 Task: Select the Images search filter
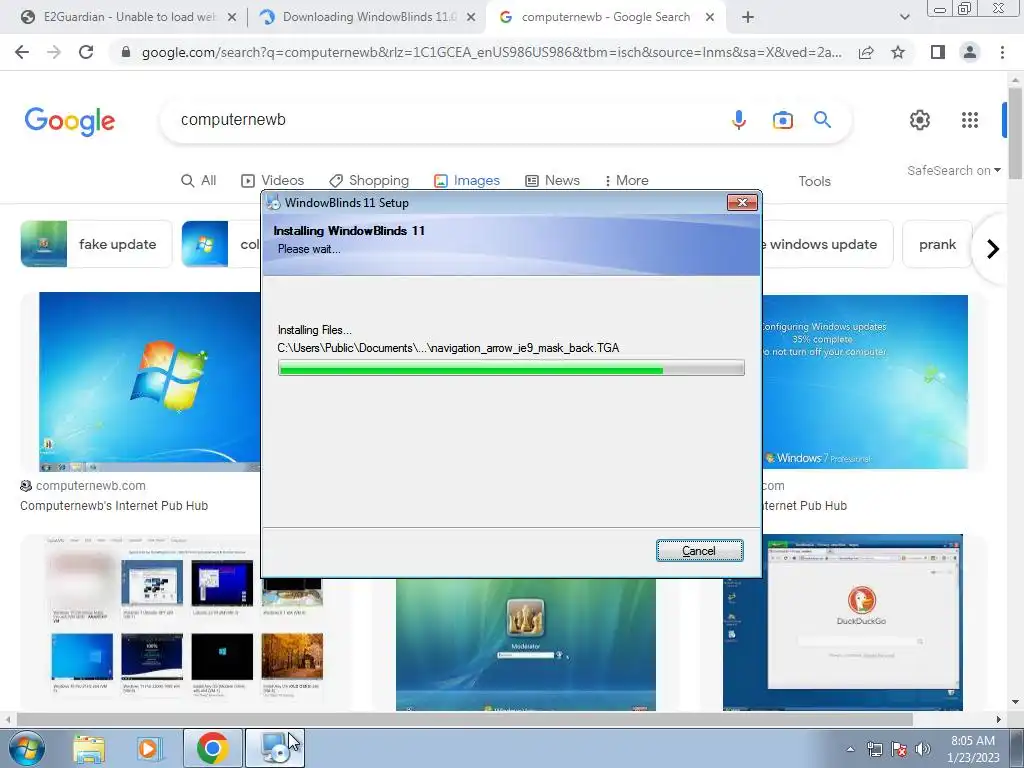[x=467, y=180]
